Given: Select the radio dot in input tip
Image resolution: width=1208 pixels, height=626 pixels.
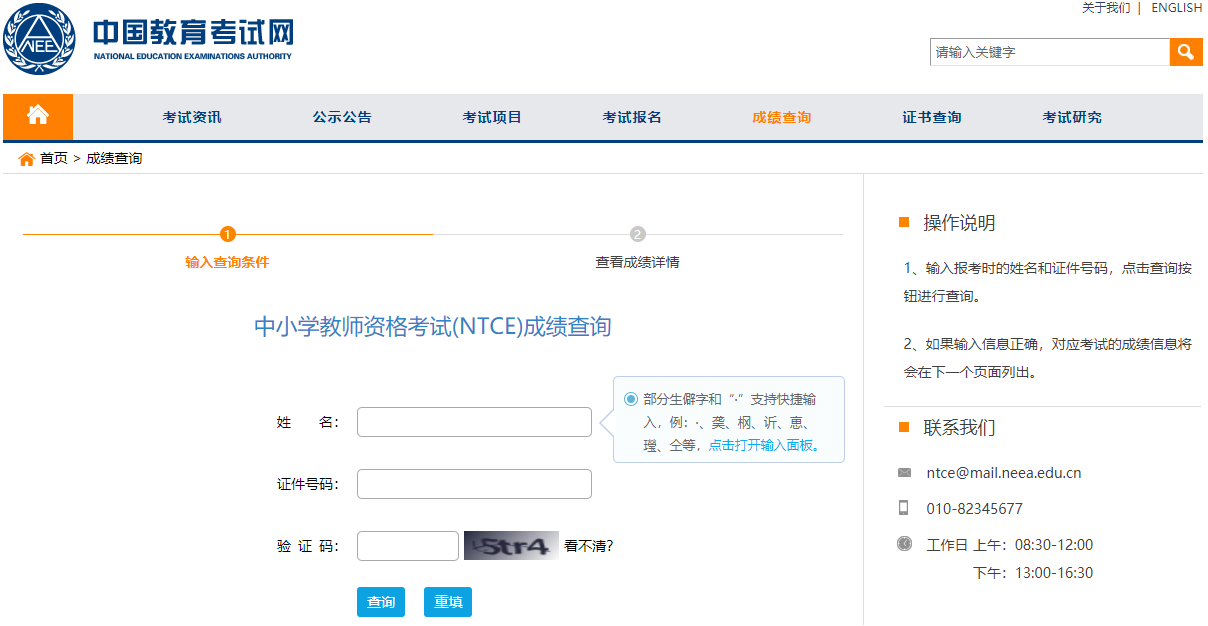Looking at the screenshot, I should coord(631,399).
